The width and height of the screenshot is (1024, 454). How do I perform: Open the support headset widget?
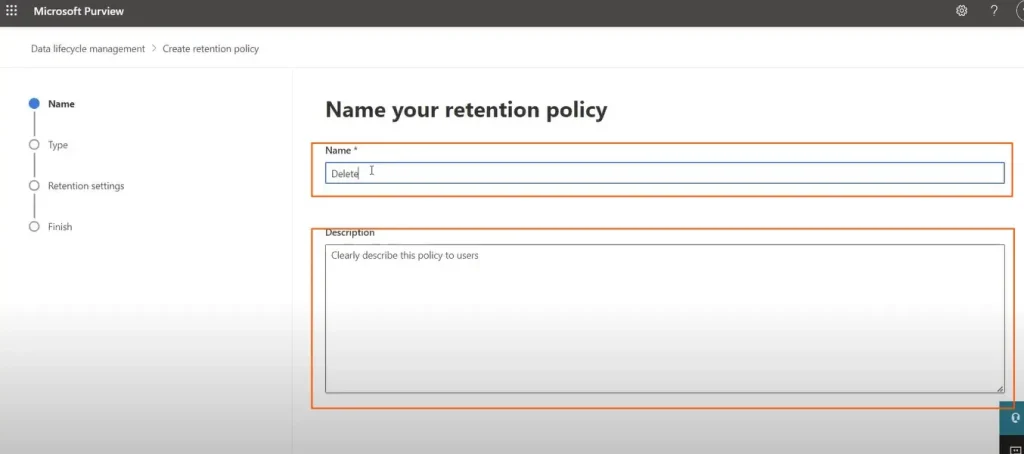[x=1014, y=418]
